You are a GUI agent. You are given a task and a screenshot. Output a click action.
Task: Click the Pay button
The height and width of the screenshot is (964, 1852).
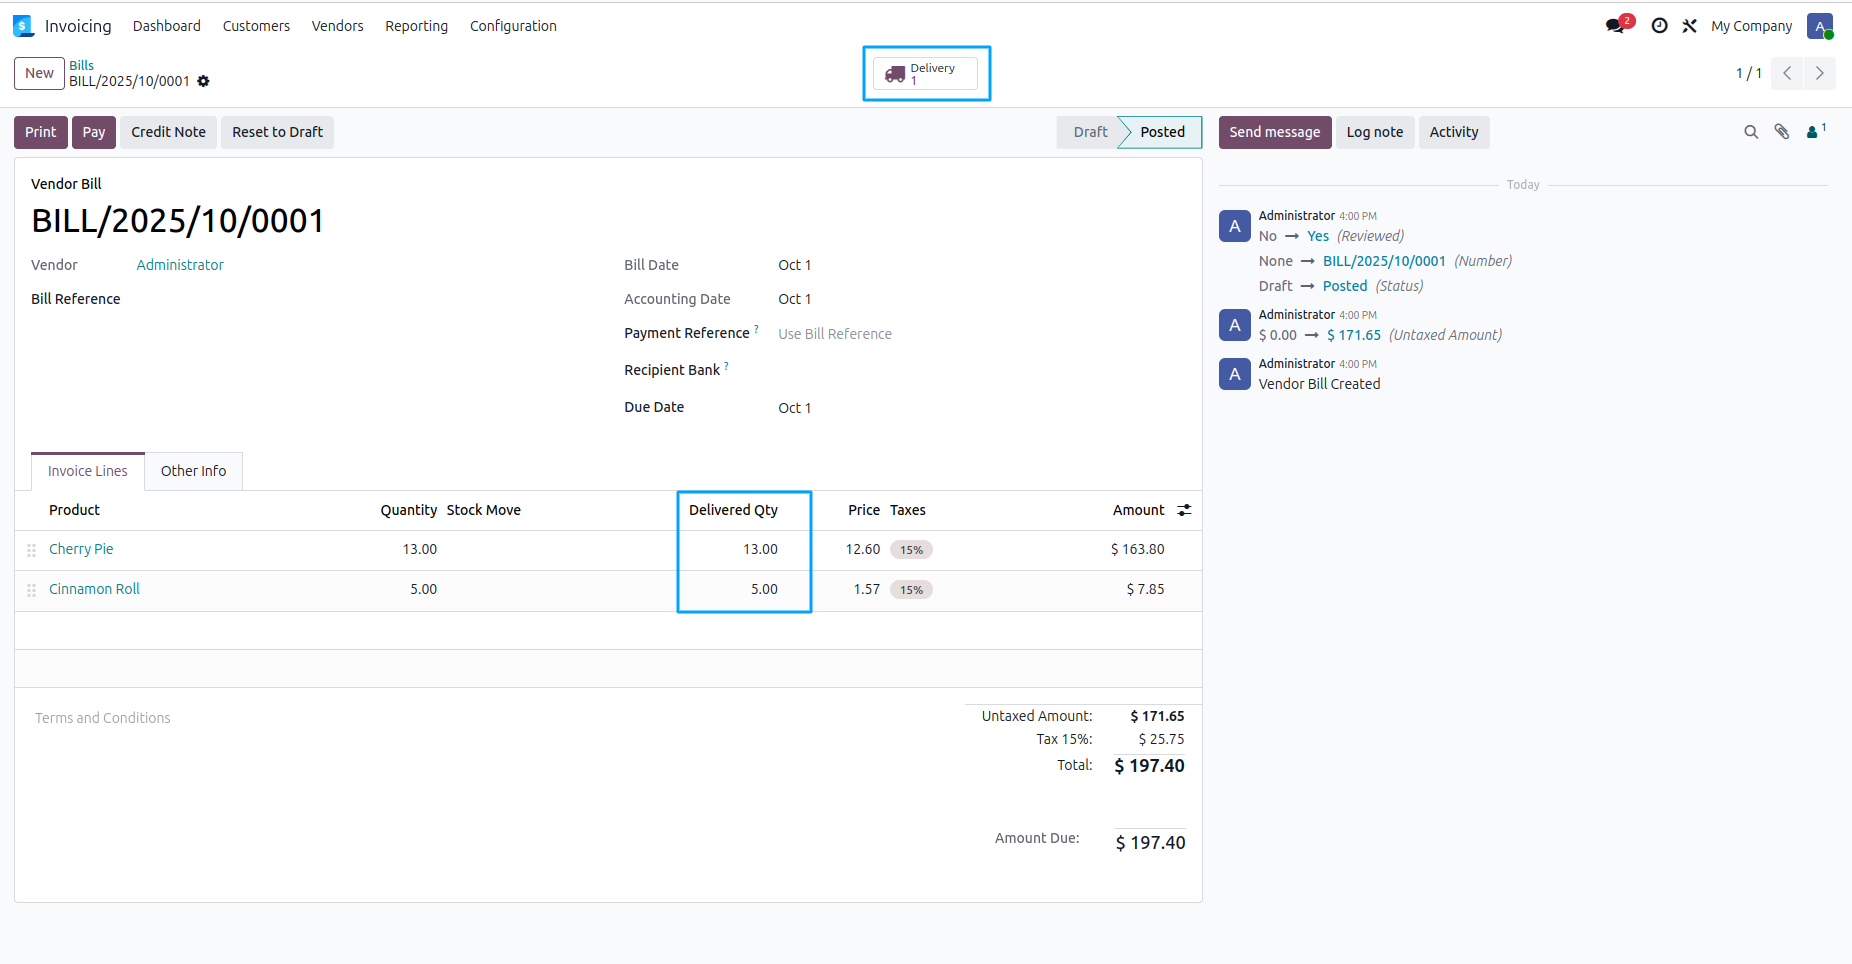[x=94, y=132]
